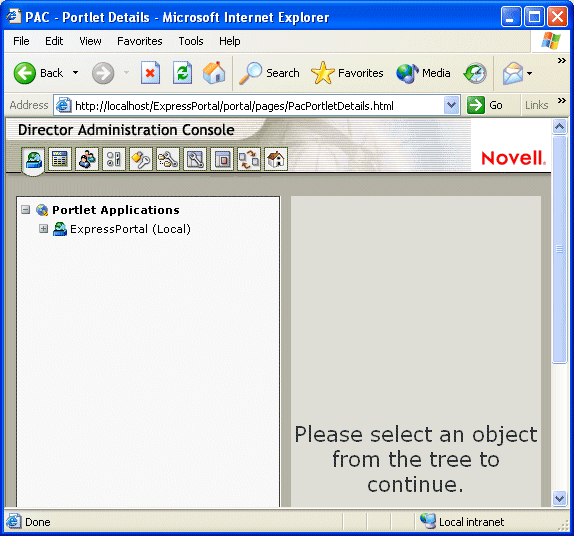Expand the Links bar chevron
Image resolution: width=574 pixels, height=536 pixels.
tap(562, 101)
